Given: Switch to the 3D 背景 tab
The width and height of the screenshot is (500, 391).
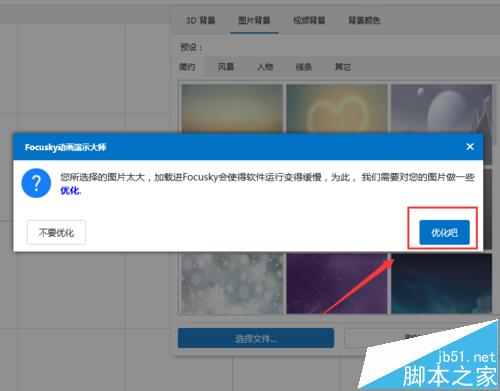Looking at the screenshot, I should pos(201,20).
